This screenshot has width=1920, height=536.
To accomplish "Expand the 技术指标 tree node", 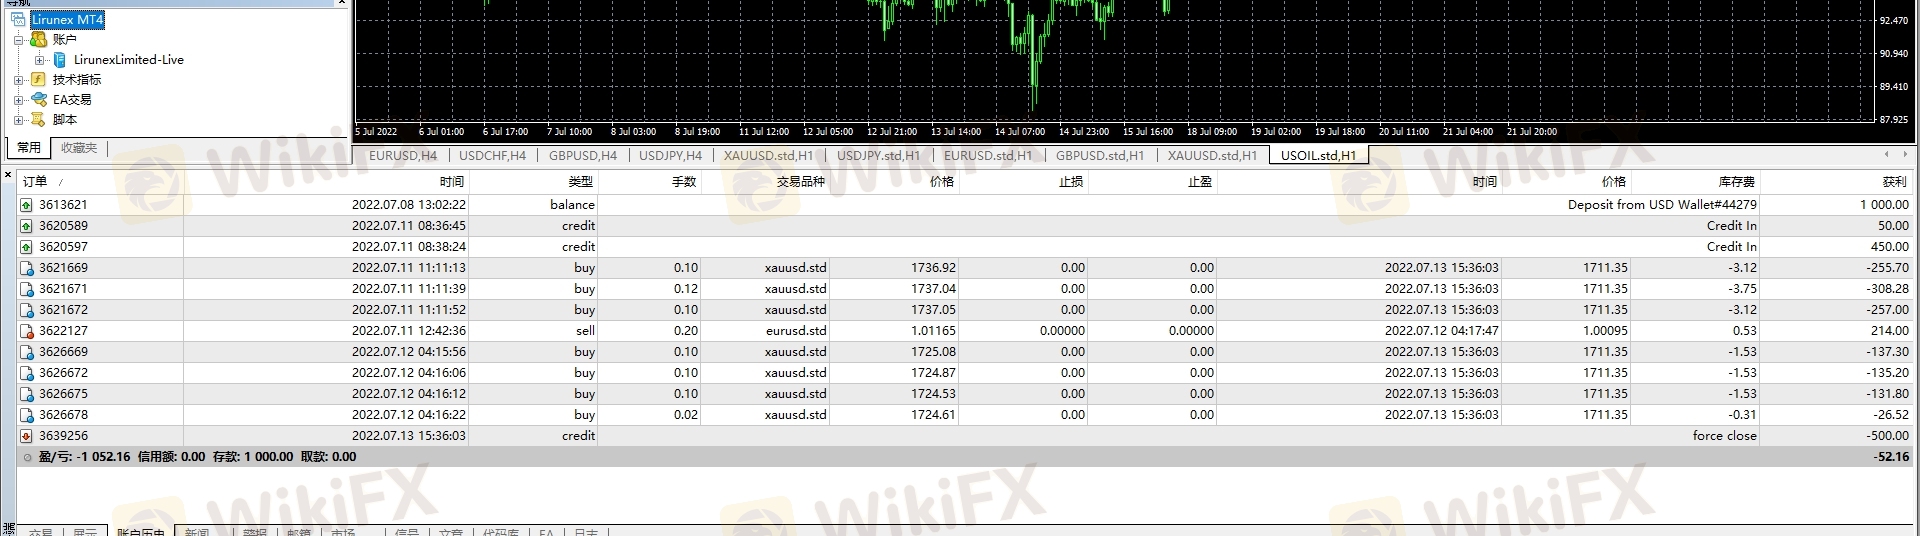I will pos(18,80).
